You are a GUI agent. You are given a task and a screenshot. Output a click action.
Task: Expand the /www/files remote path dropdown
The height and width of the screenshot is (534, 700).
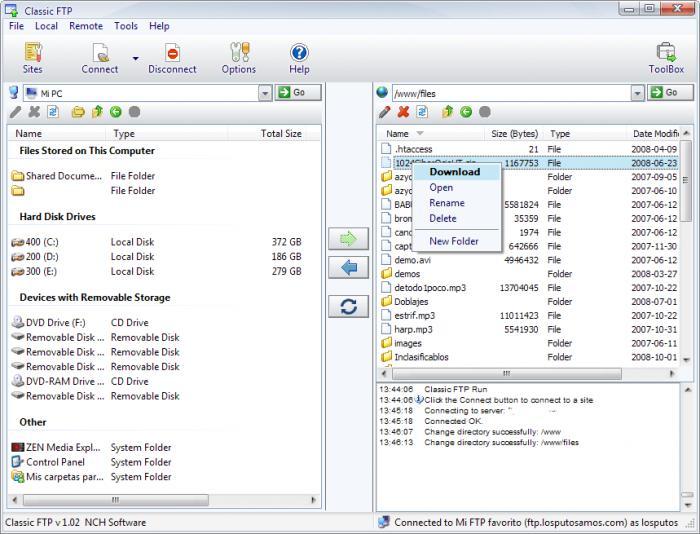point(638,93)
